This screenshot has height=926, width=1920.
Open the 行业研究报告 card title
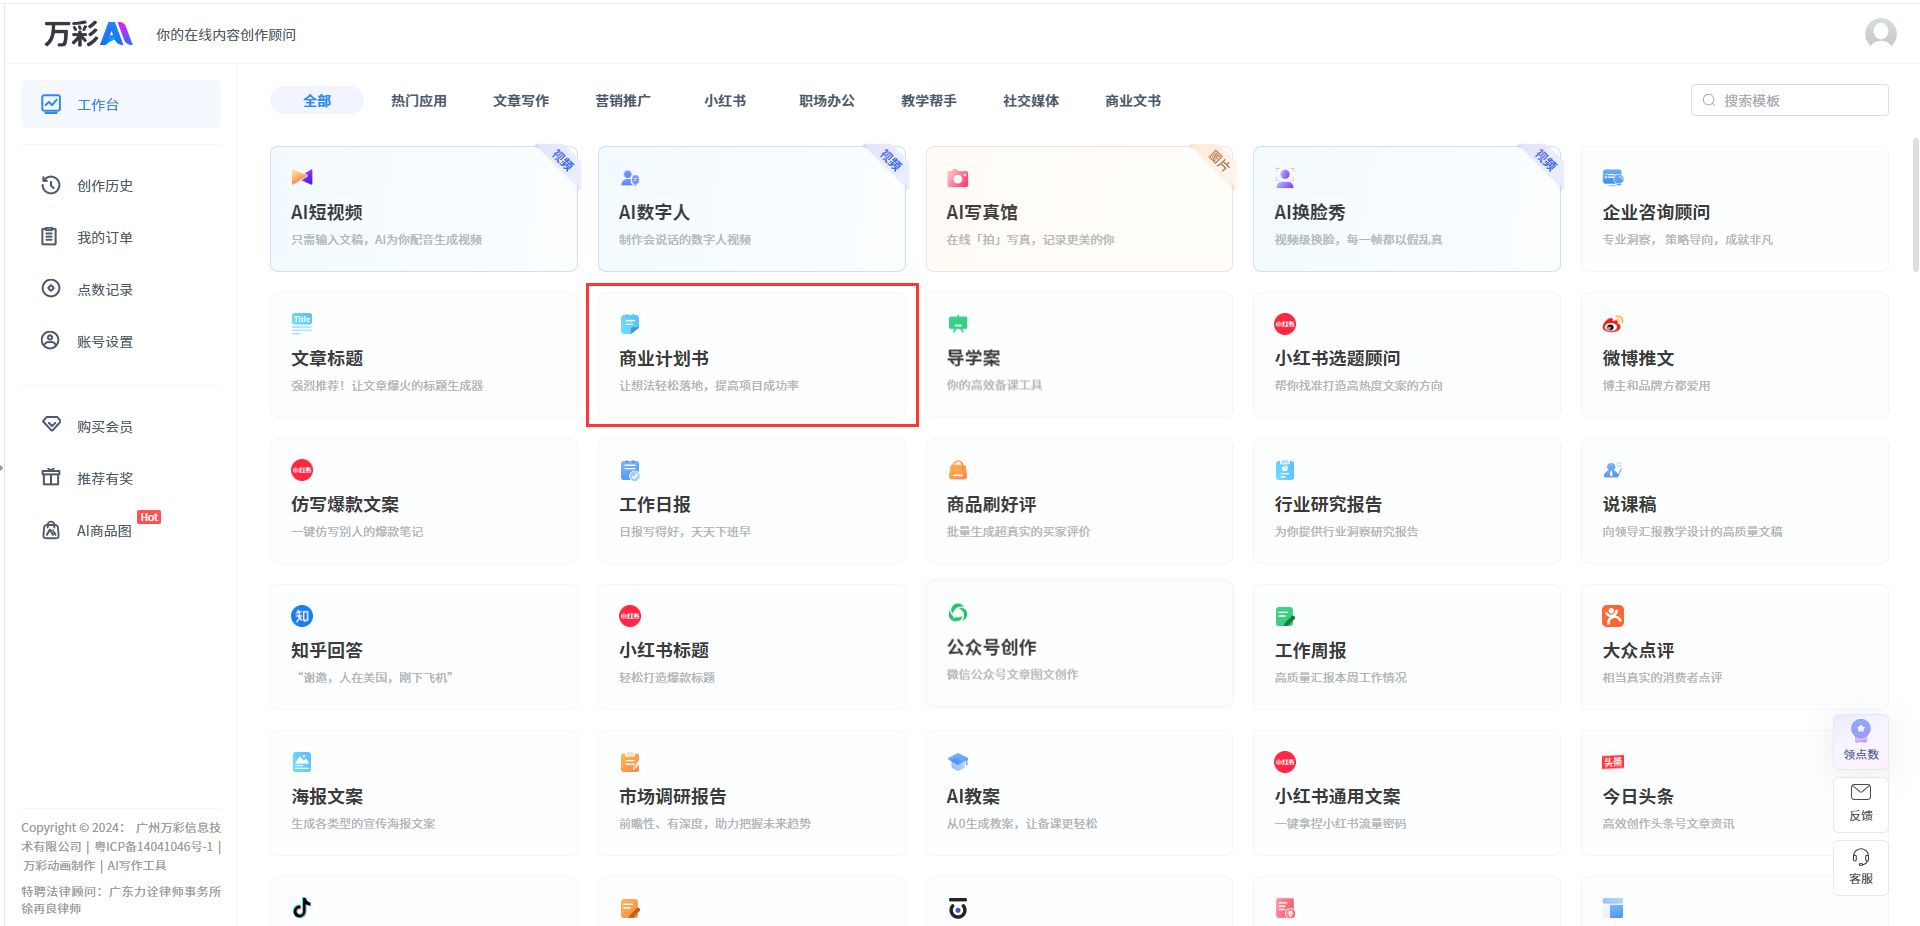click(x=1328, y=505)
